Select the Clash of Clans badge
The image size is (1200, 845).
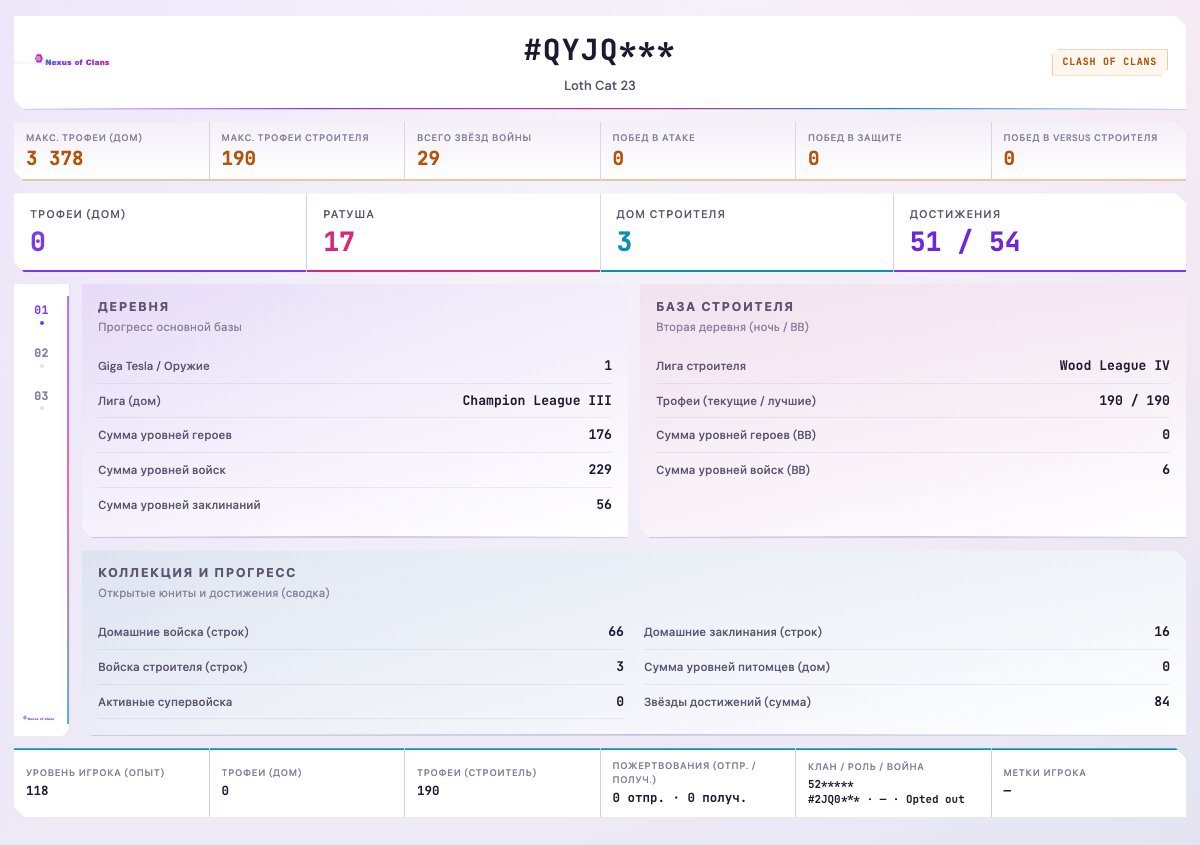tap(1109, 62)
